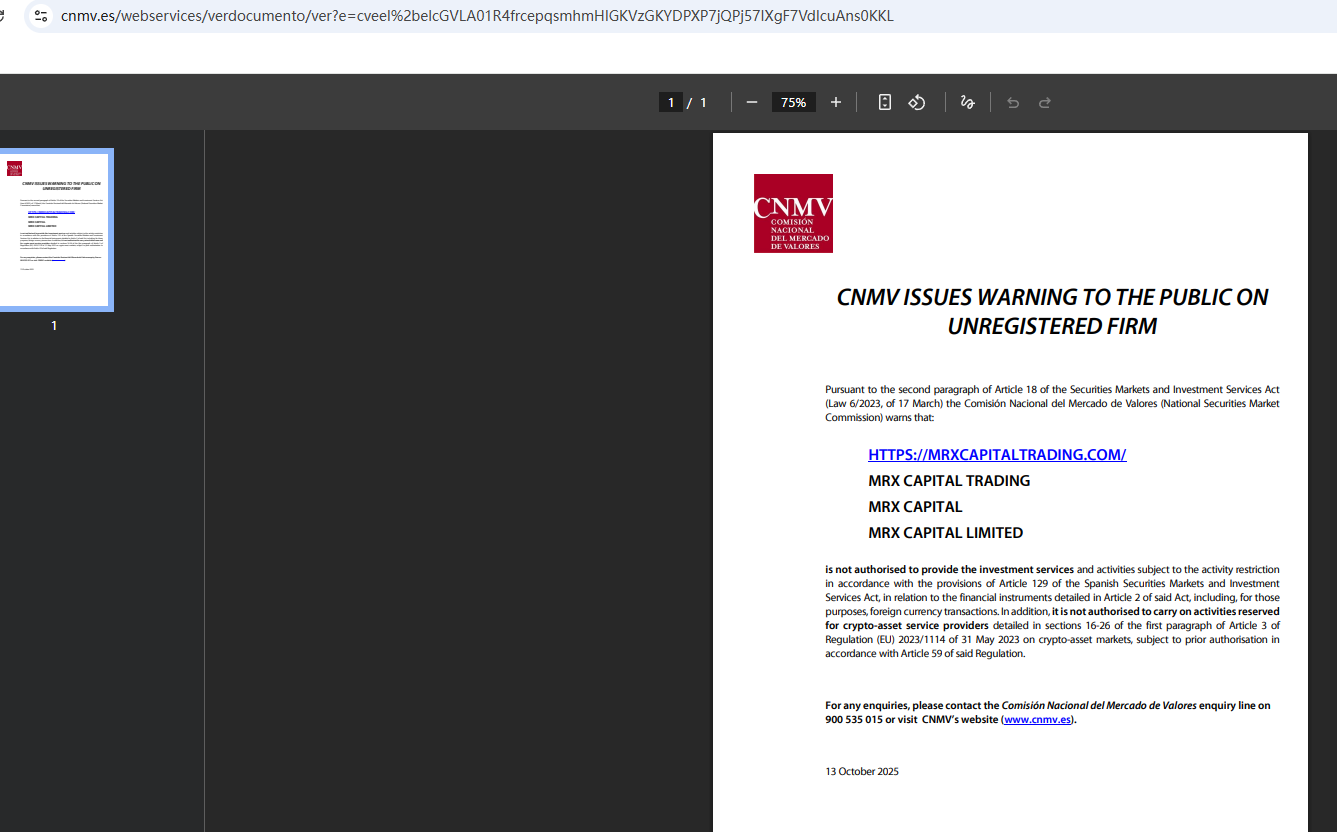This screenshot has height=832, width=1337.
Task: Activate the draw annotation tool
Action: coord(967,102)
